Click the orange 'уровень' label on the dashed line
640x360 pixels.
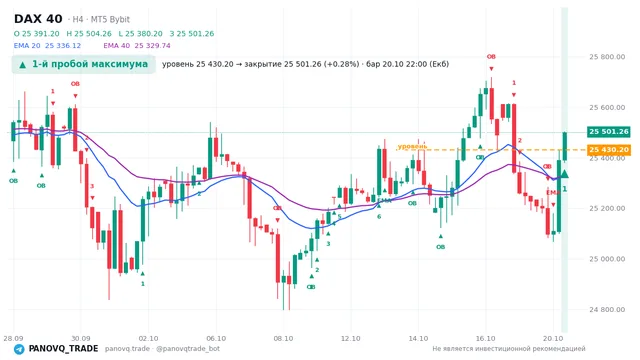(x=412, y=146)
